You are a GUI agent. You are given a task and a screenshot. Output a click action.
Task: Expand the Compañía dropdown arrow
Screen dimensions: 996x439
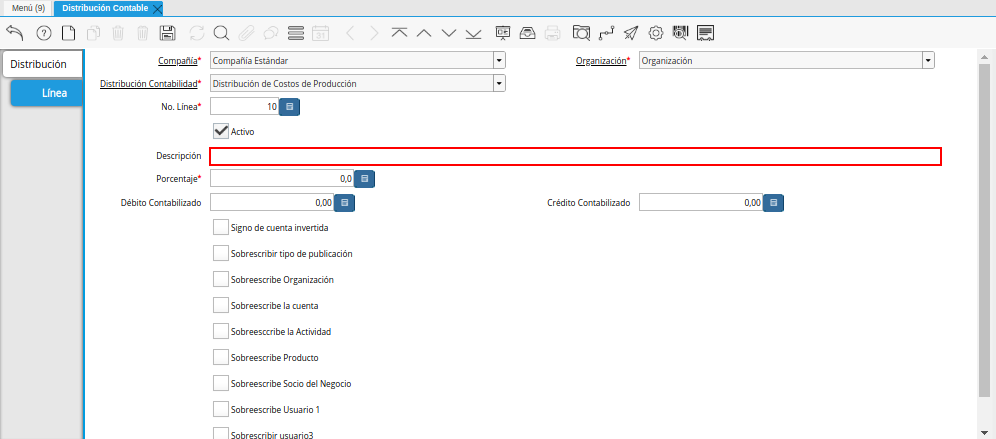click(499, 61)
